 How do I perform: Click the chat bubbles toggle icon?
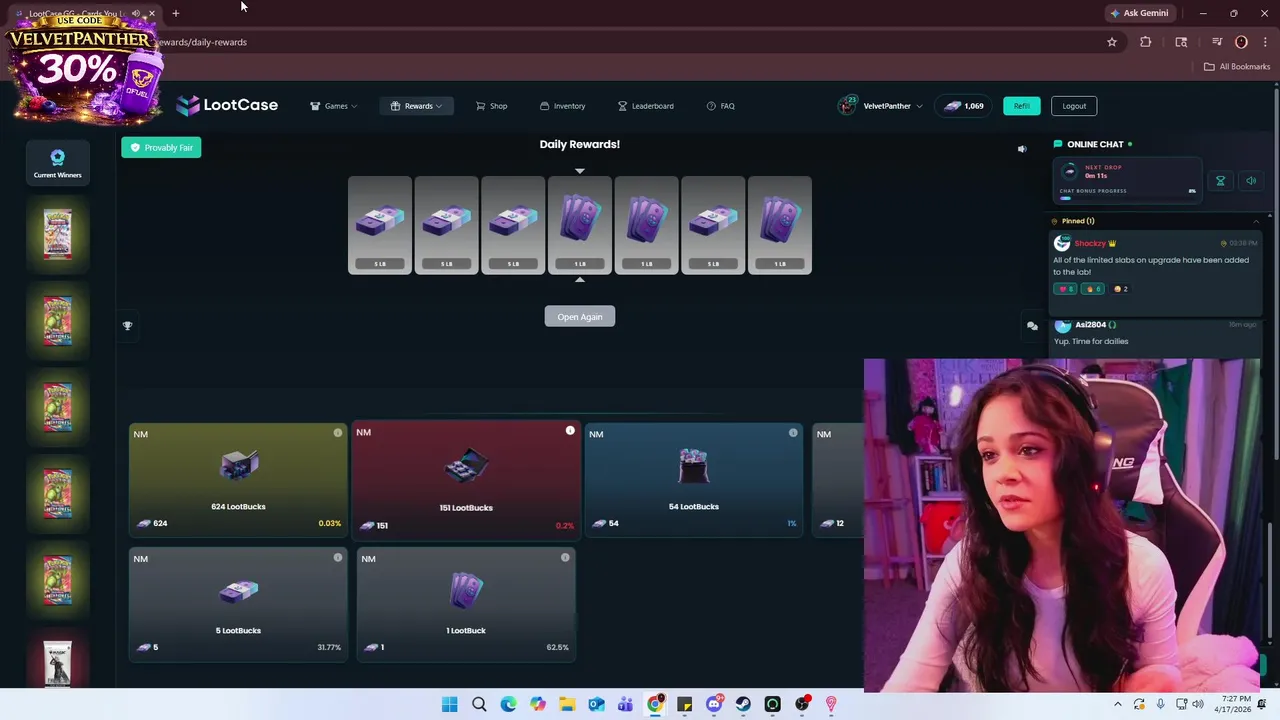coord(1032,326)
